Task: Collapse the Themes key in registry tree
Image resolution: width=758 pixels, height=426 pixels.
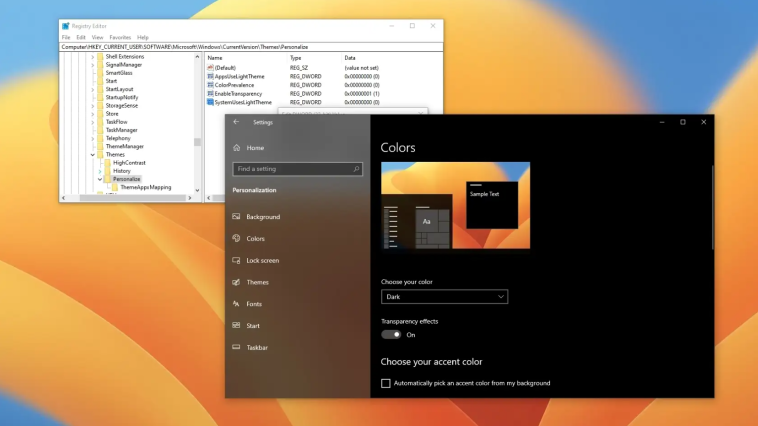Action: 94,155
